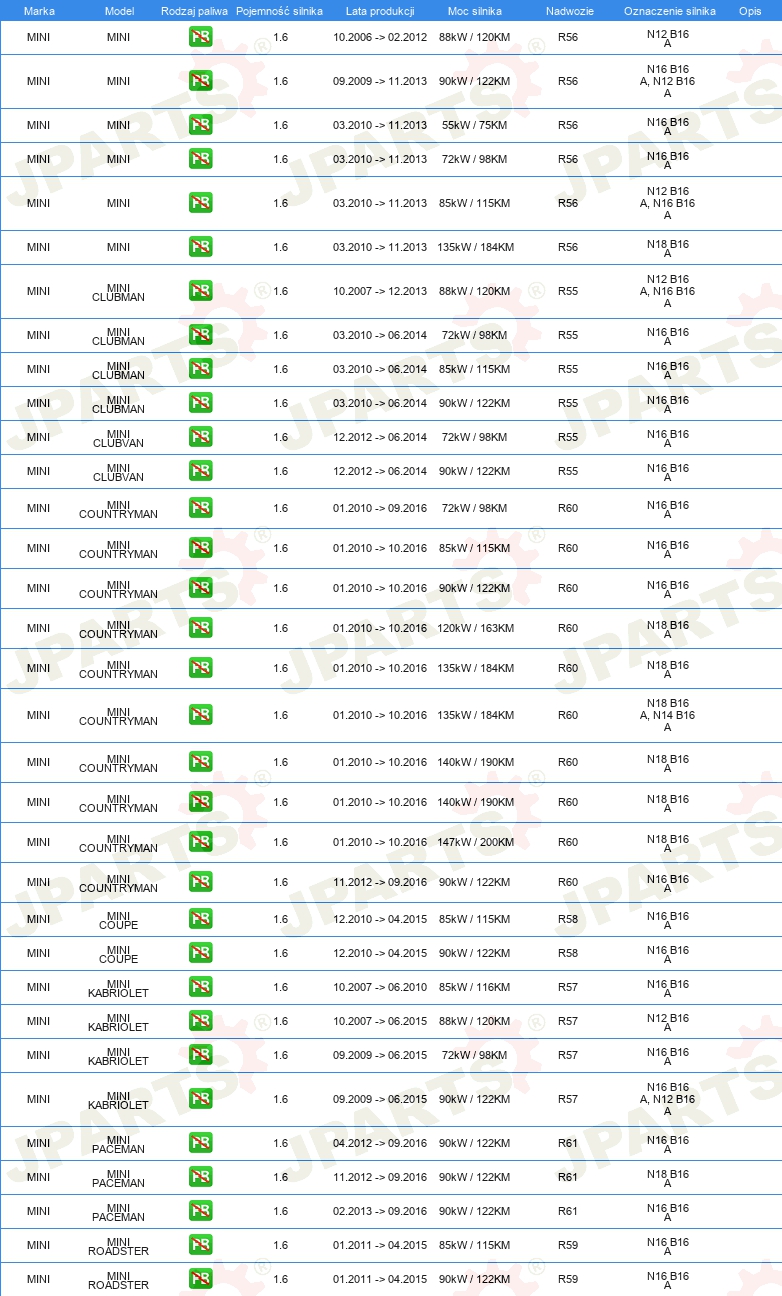Click the fuel icon for MINI R56 135kW / 184KM

pos(200,247)
